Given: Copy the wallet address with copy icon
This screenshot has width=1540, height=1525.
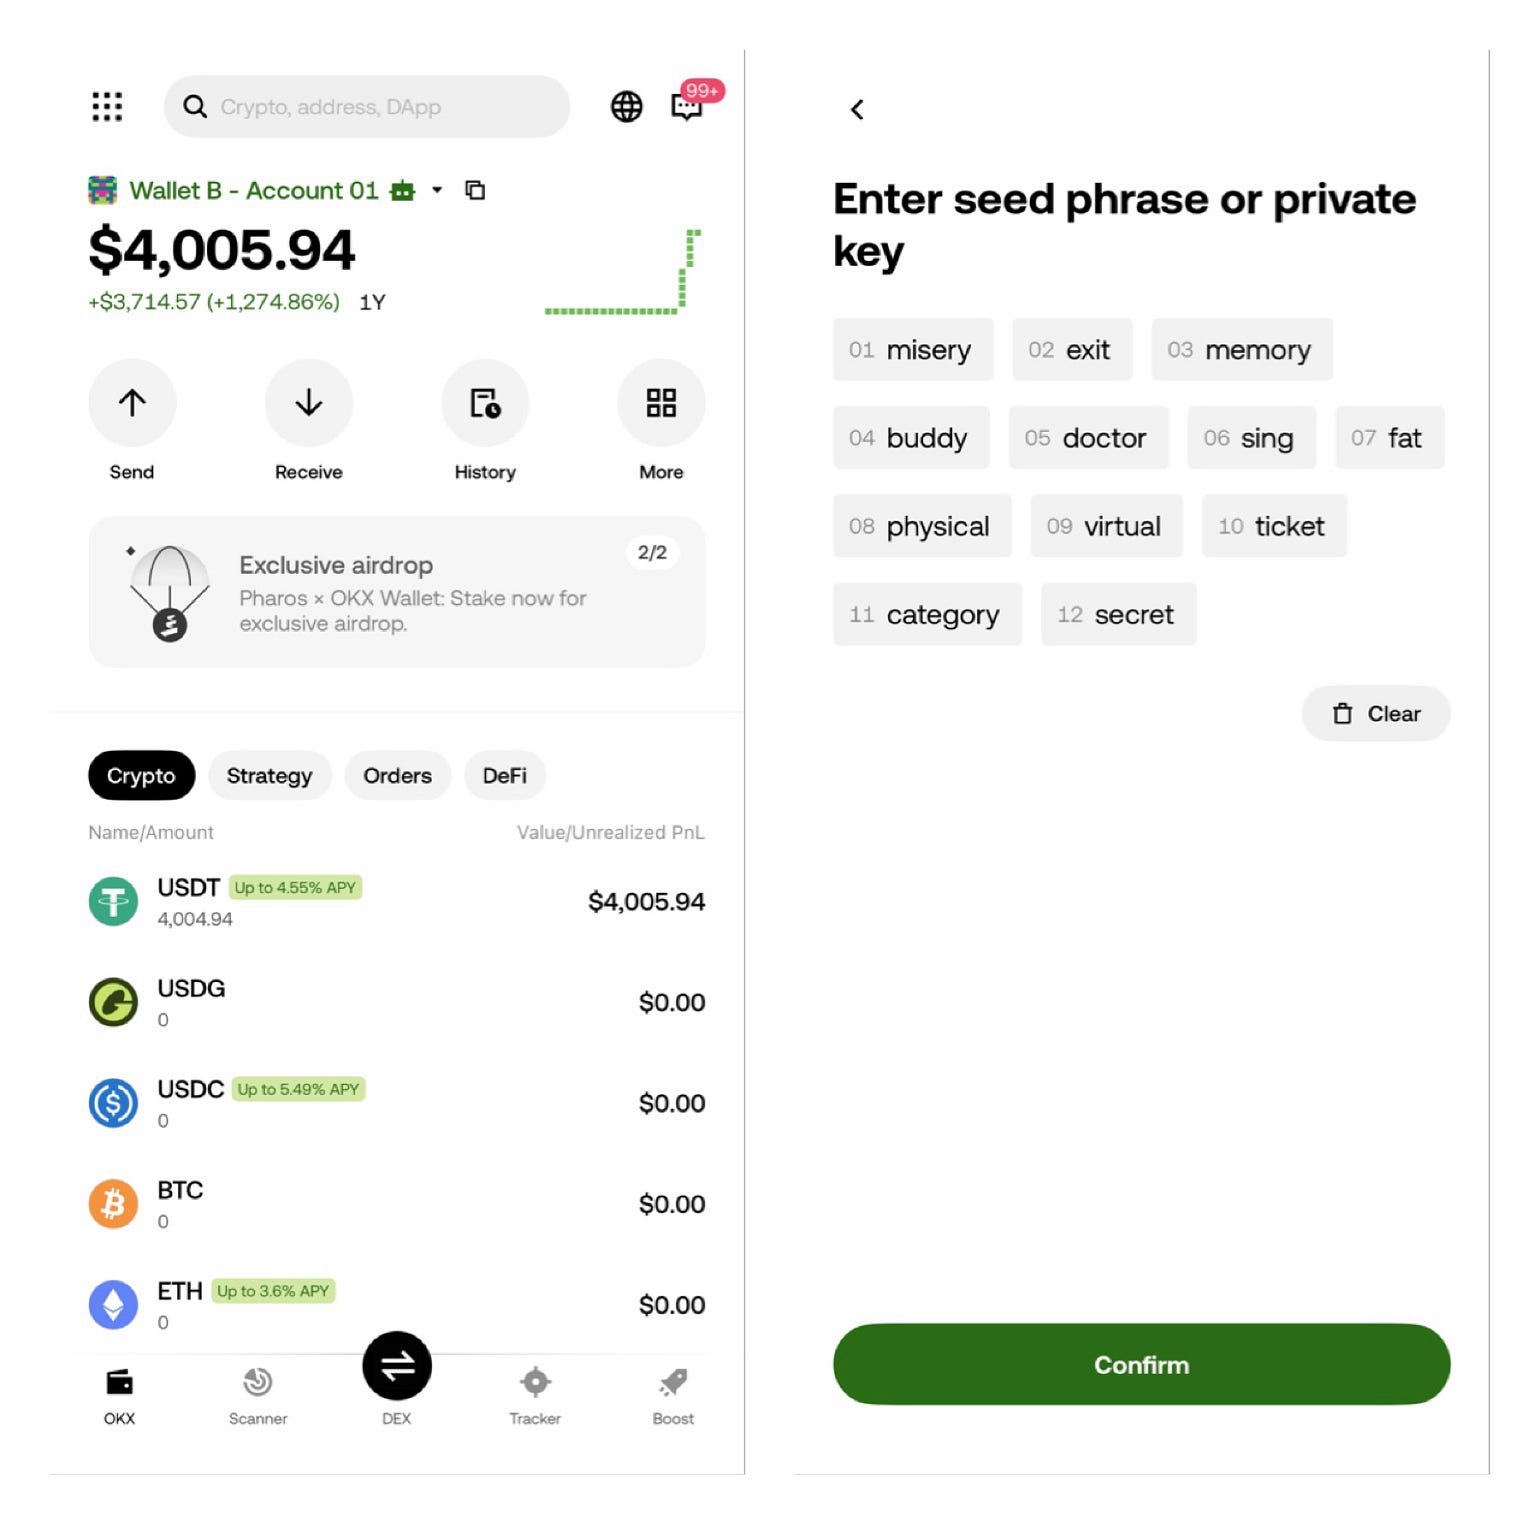Looking at the screenshot, I should tap(475, 190).
